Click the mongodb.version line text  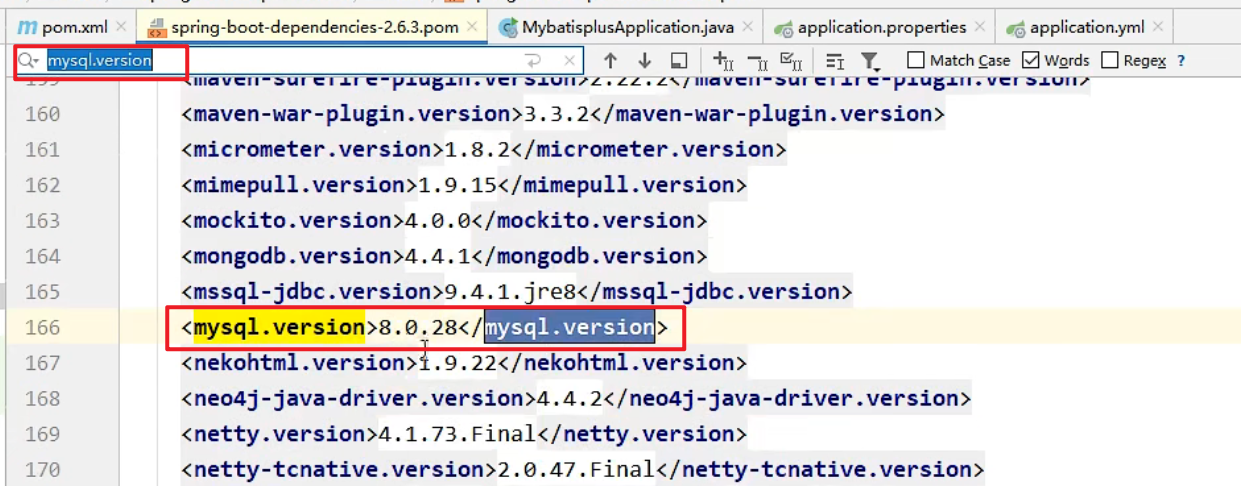click(444, 256)
